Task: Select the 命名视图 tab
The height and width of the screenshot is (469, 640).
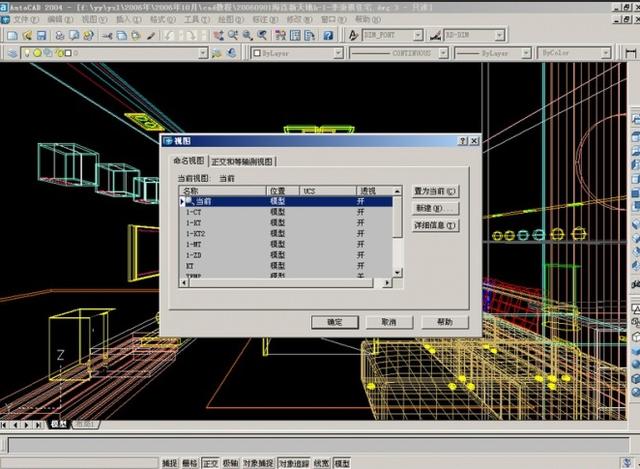Action: 189,161
